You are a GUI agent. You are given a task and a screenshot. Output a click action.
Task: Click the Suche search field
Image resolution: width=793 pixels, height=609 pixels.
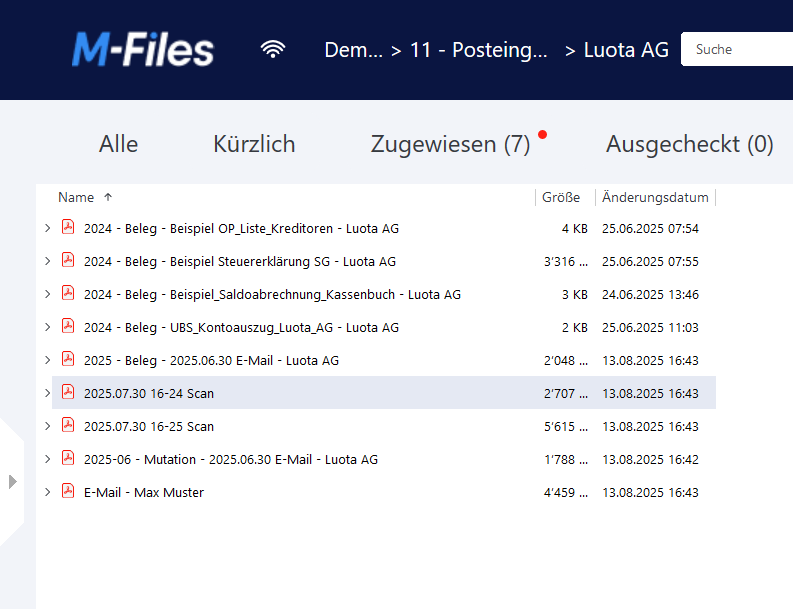737,49
